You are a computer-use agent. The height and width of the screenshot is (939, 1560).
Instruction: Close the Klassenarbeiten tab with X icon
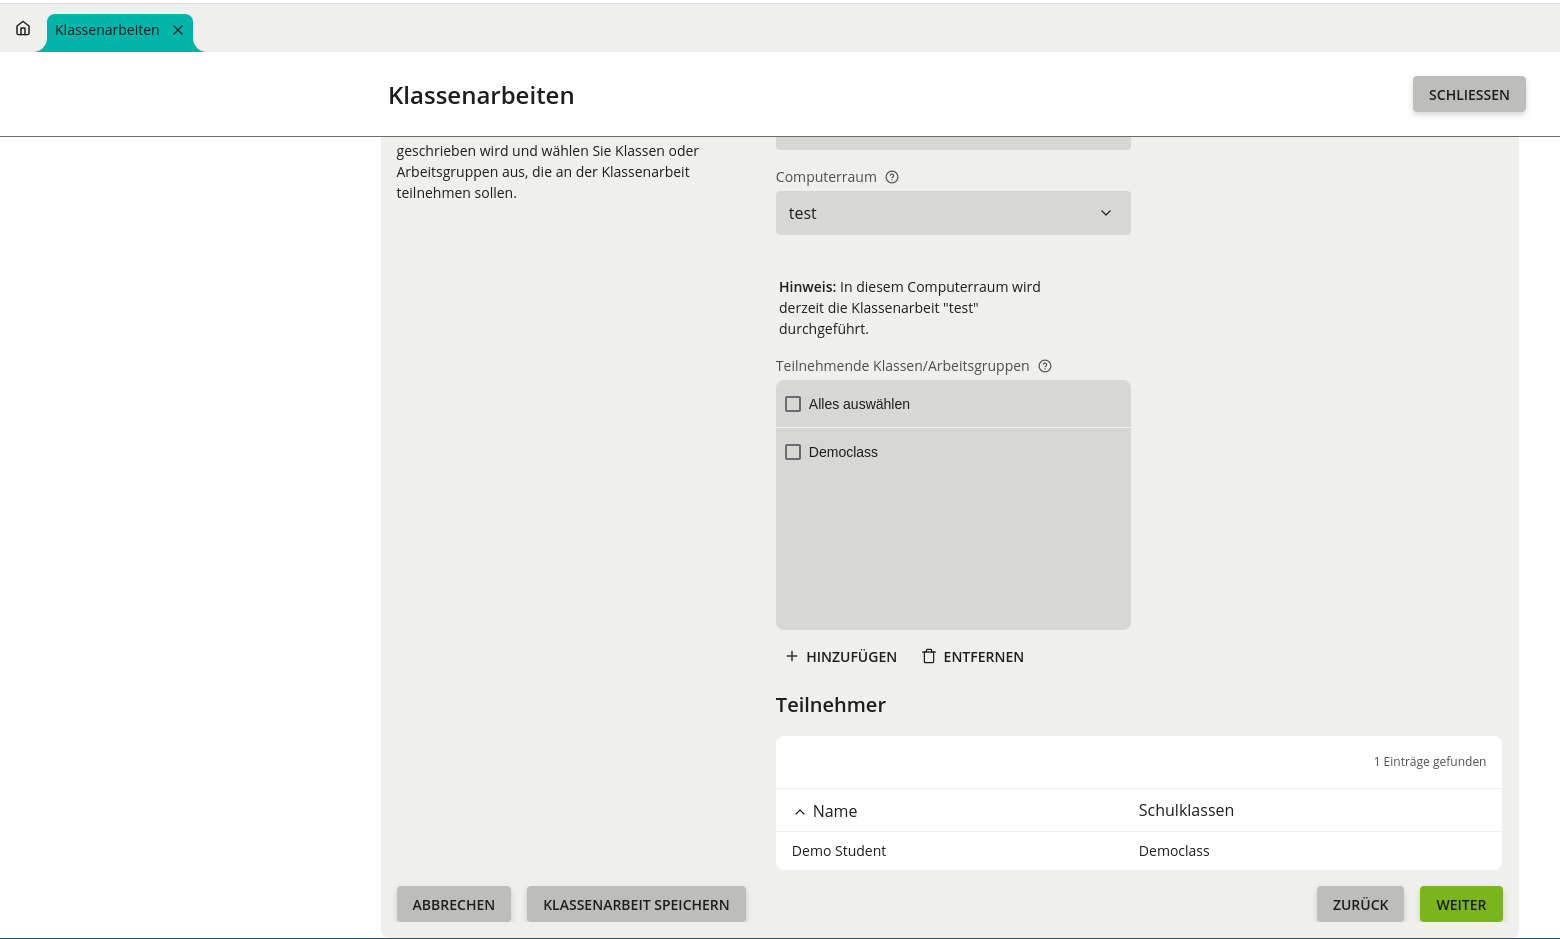pyautogui.click(x=178, y=30)
